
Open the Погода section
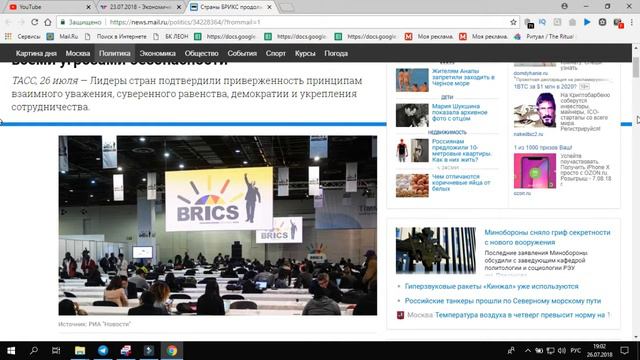[336, 53]
